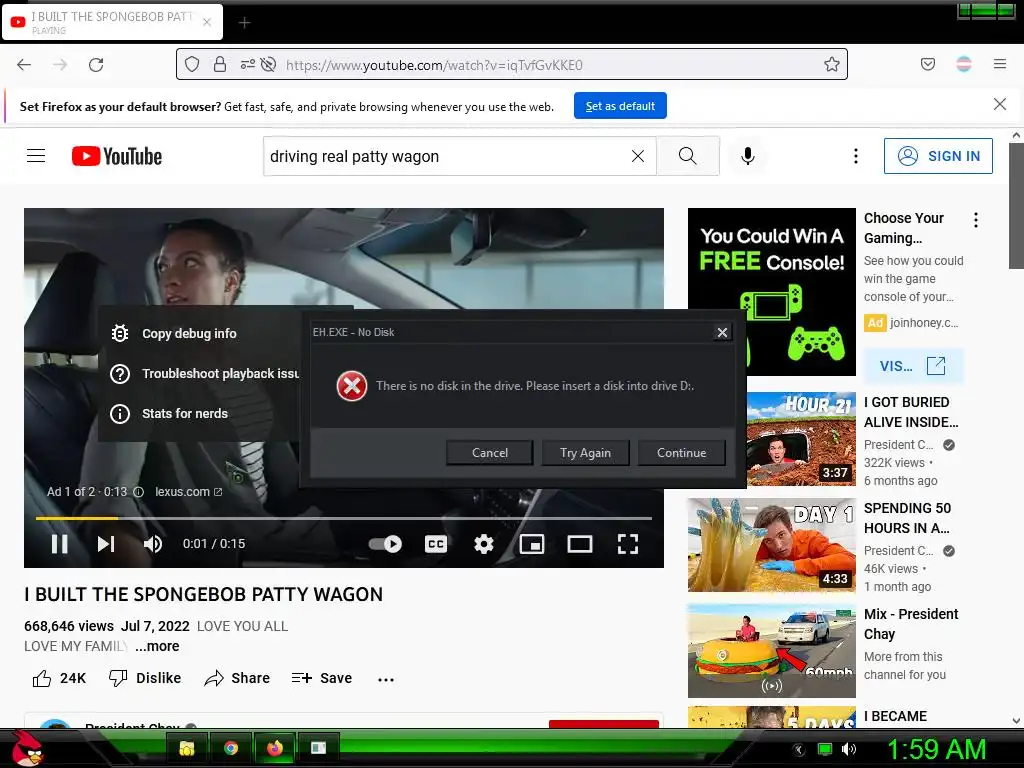Enter fullscreen mode icon

628,543
